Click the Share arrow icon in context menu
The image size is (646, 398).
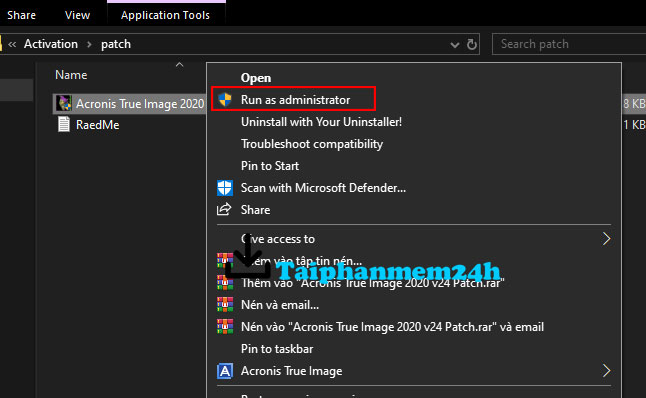pos(224,209)
